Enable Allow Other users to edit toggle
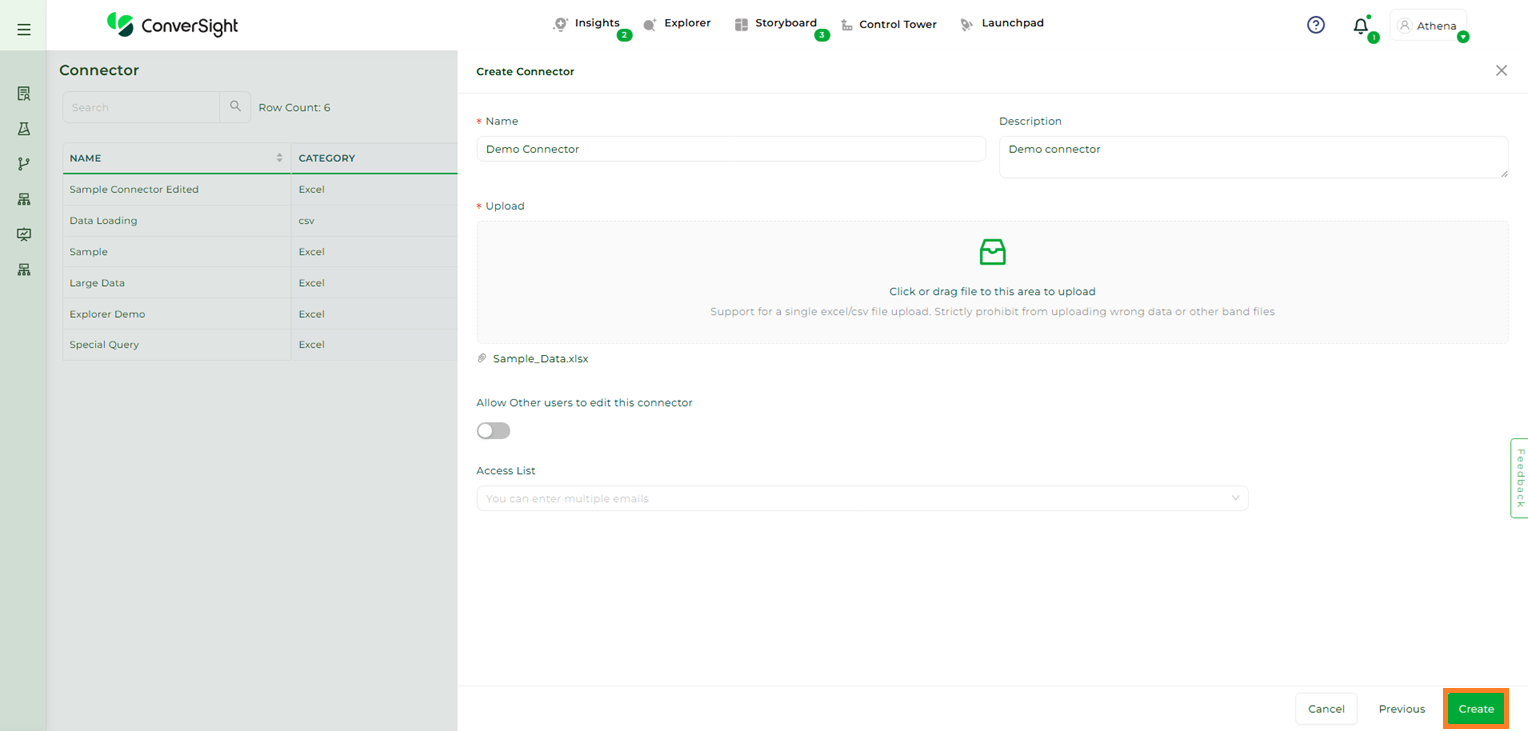This screenshot has width=1528, height=731. click(x=493, y=431)
